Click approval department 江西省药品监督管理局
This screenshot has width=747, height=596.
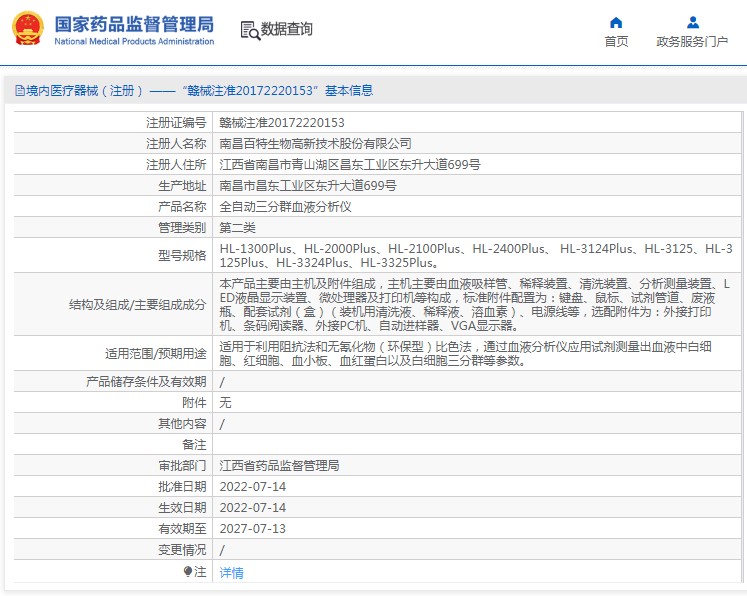(279, 465)
